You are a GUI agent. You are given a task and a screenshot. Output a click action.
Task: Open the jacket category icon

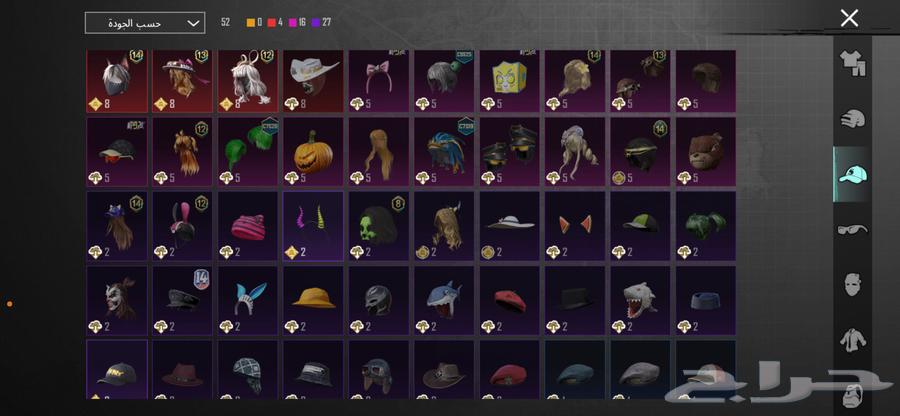point(852,340)
